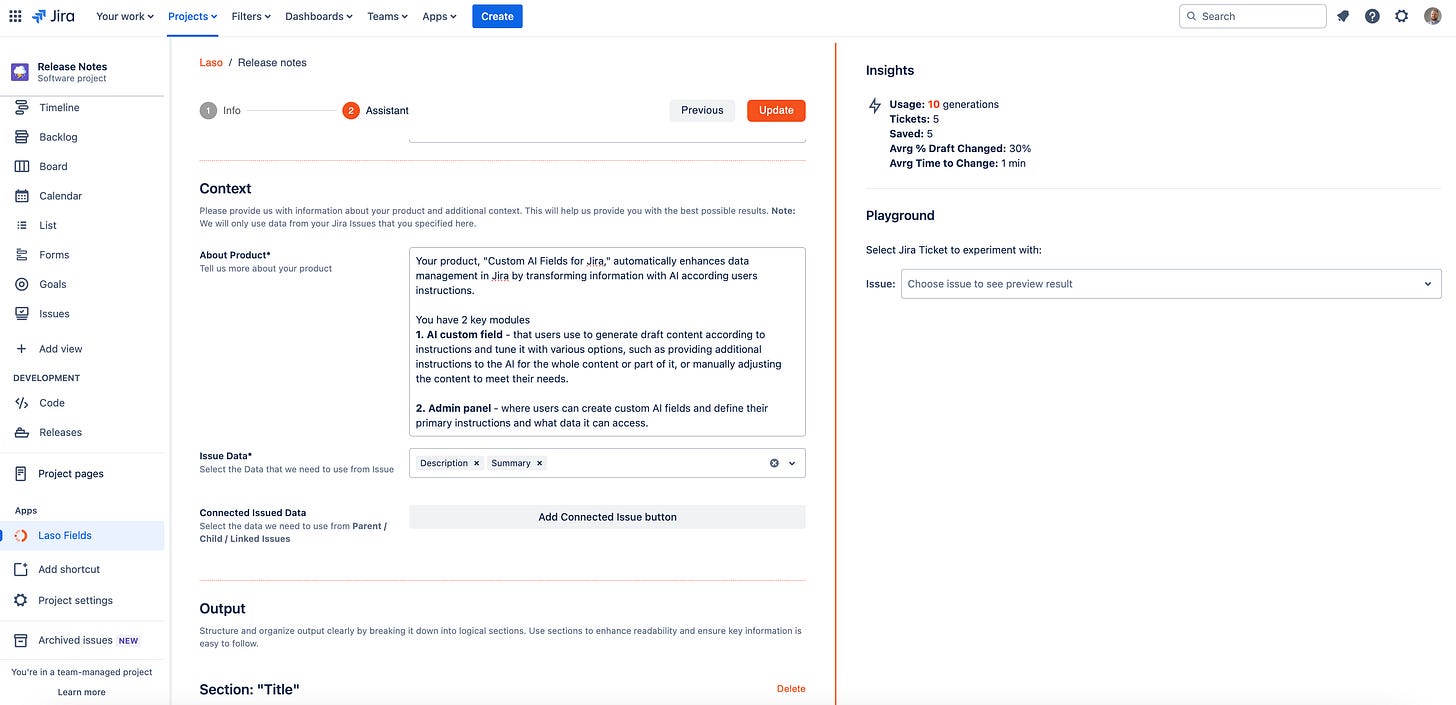Delete the Title section
Image resolution: width=1456 pixels, height=705 pixels.
point(791,689)
